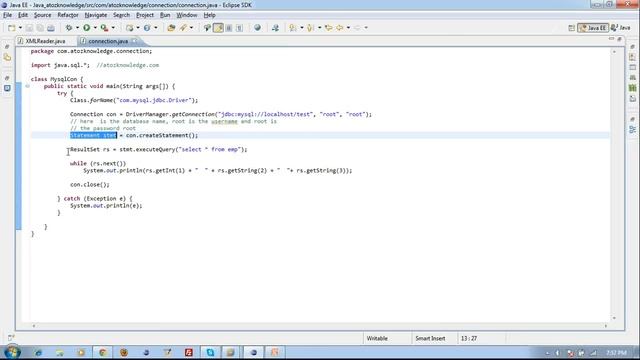
Task: Open the Package Explorer icon in left trim
Action: (7, 58)
